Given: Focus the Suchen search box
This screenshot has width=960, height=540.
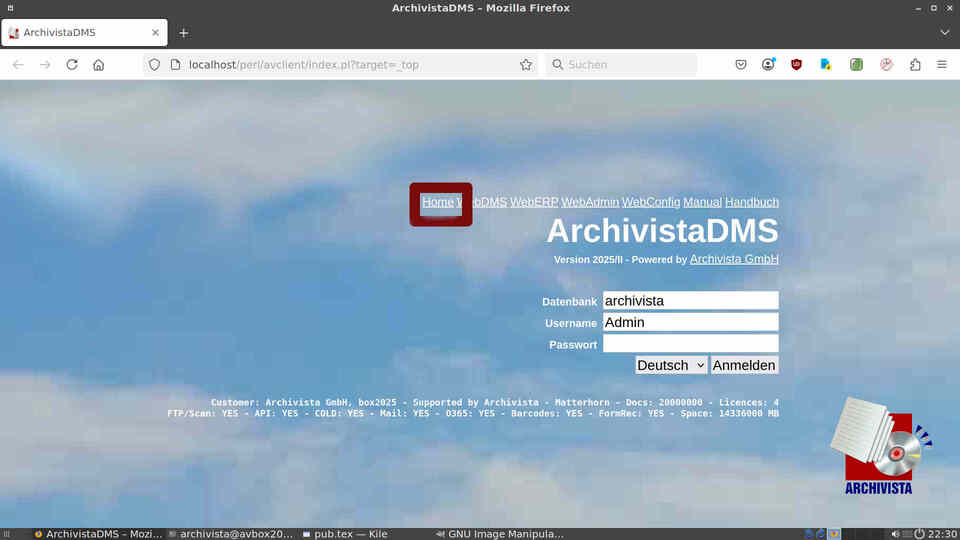Looking at the screenshot, I should click(621, 64).
